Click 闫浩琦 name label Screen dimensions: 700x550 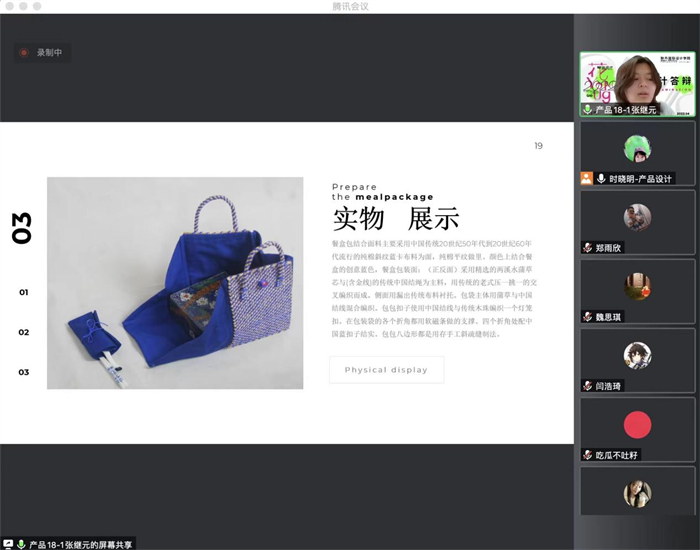[x=608, y=386]
